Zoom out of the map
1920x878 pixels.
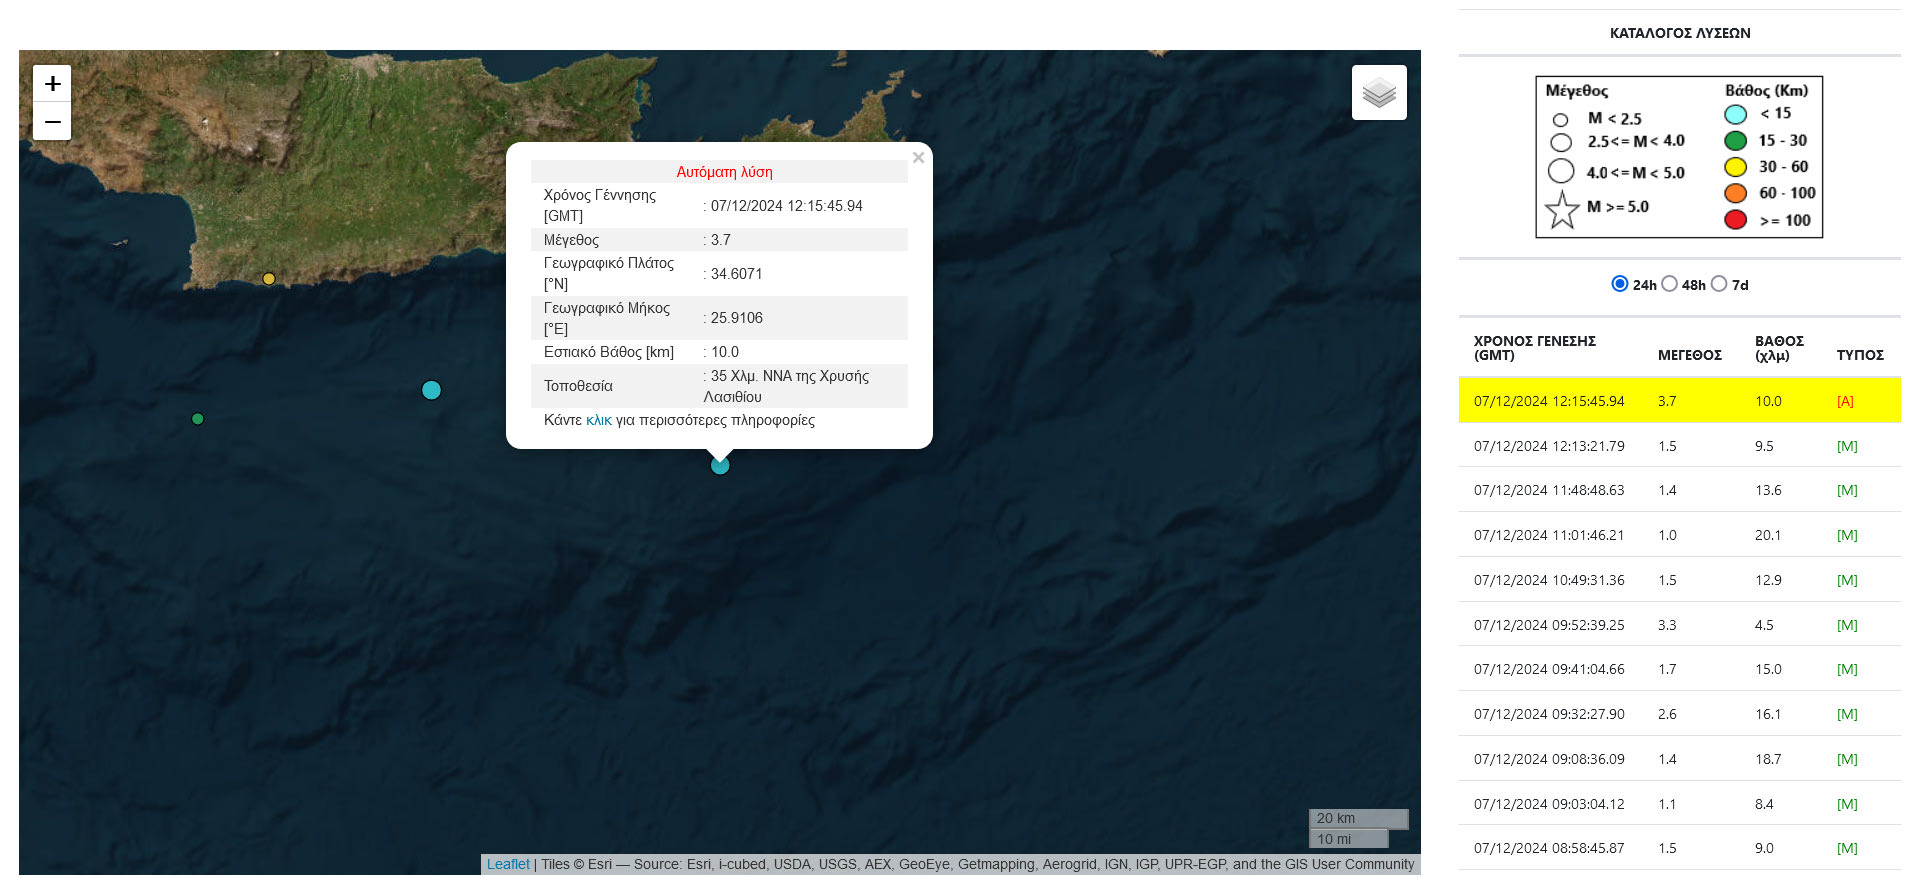(x=52, y=122)
